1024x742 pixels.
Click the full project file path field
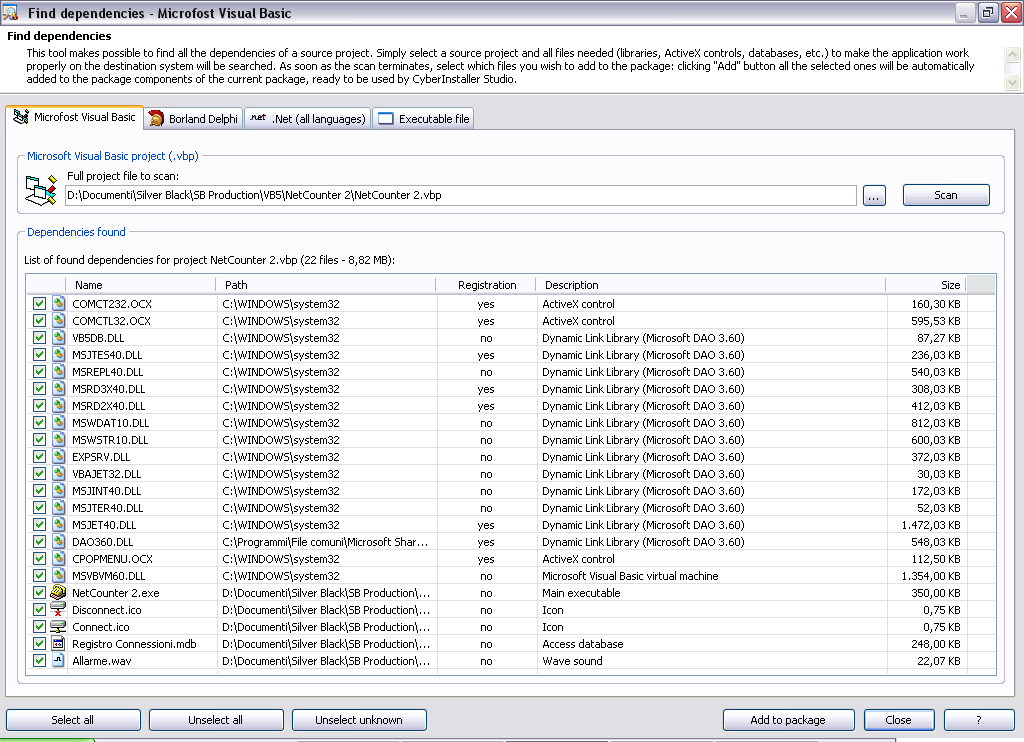point(460,195)
